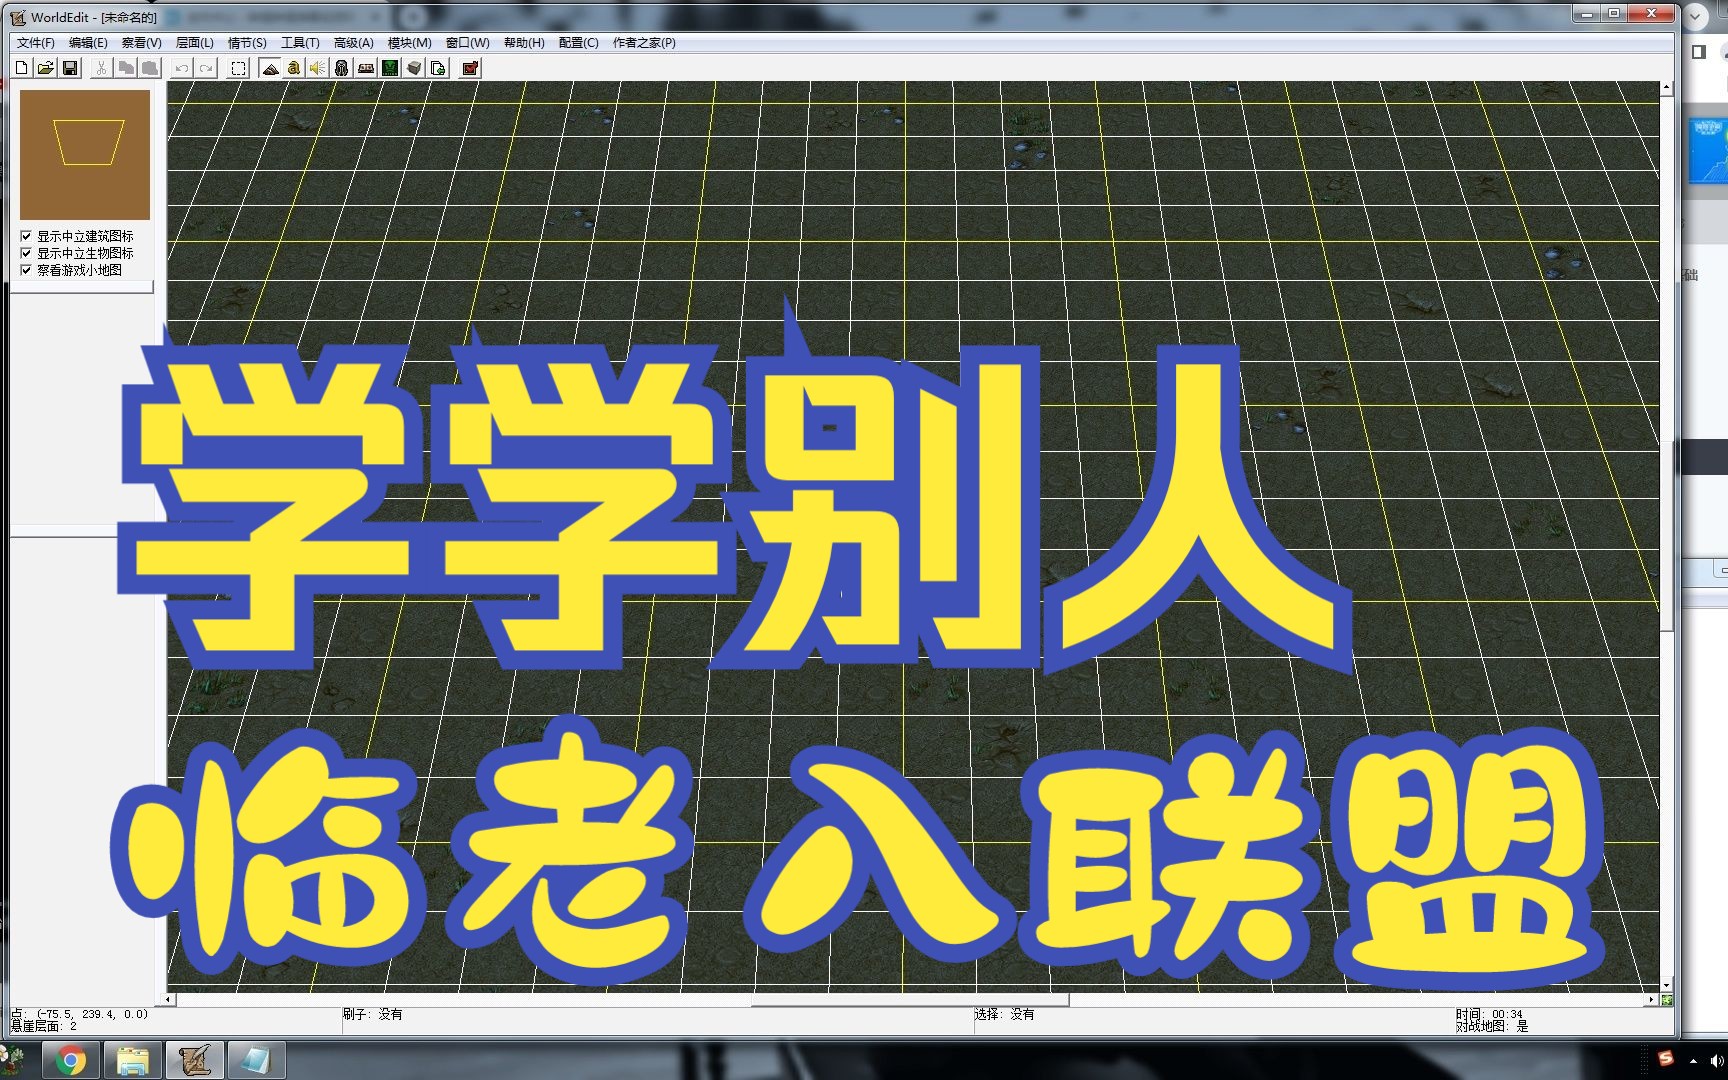Click the horizontal scrollbar thumb
Image resolution: width=1728 pixels, height=1080 pixels.
pos(910,999)
